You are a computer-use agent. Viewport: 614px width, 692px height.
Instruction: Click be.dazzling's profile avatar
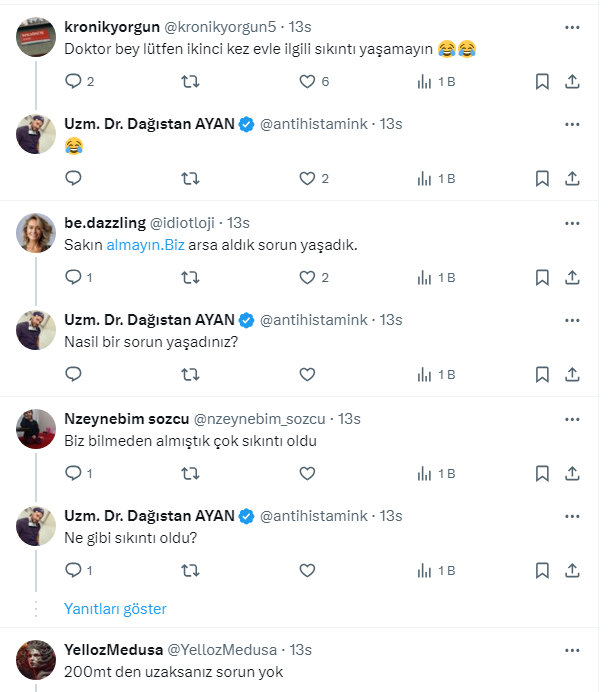pyautogui.click(x=36, y=232)
